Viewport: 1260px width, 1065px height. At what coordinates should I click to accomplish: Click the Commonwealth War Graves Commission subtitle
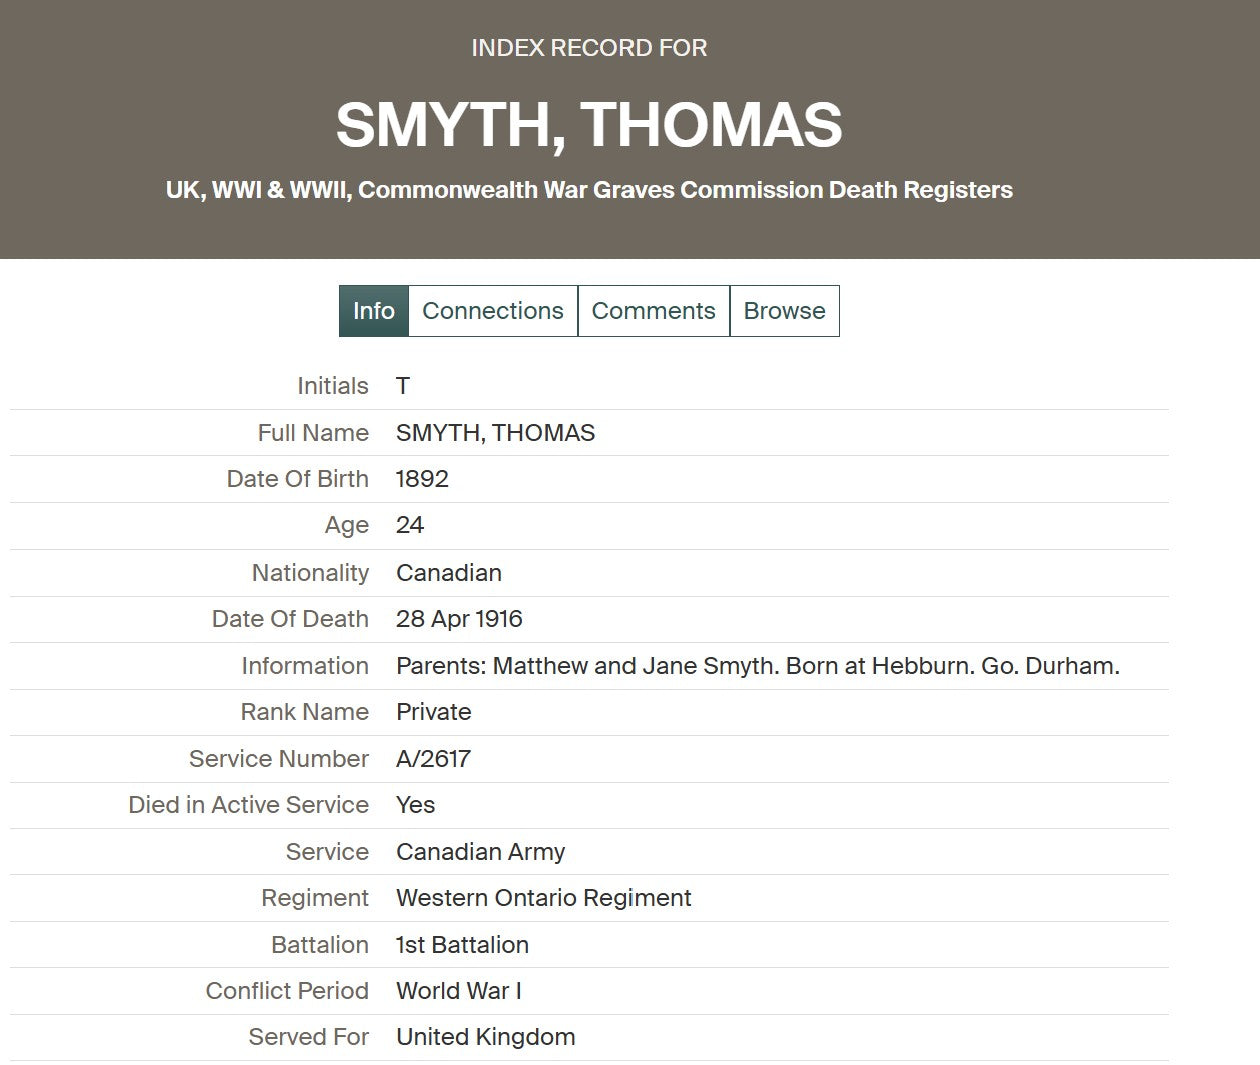coord(589,190)
